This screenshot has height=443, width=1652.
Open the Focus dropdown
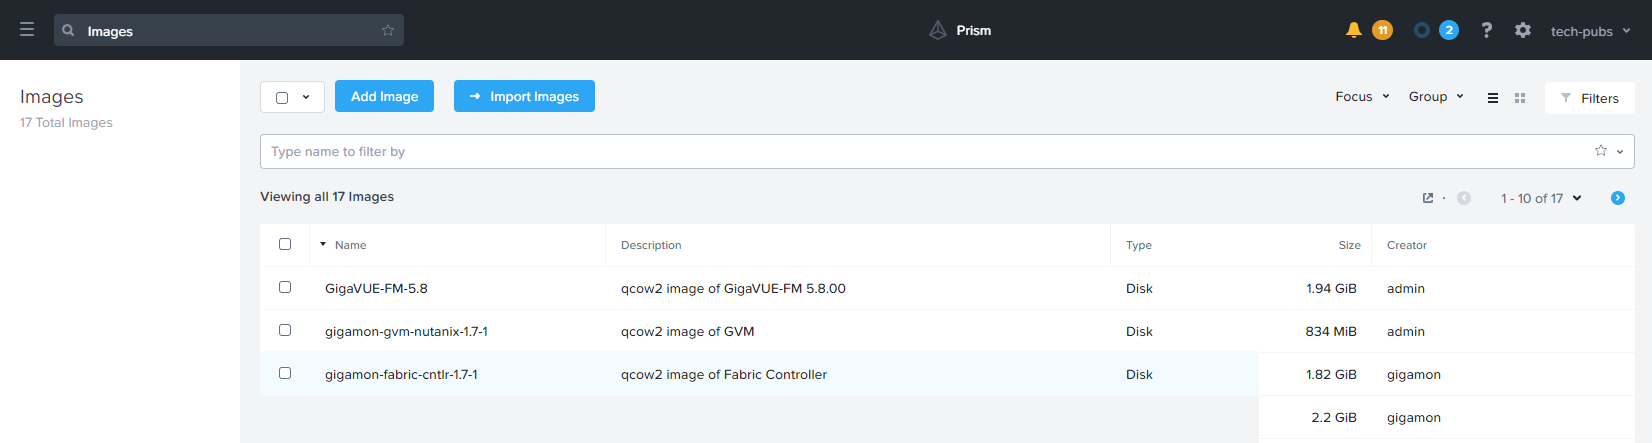click(x=1362, y=96)
